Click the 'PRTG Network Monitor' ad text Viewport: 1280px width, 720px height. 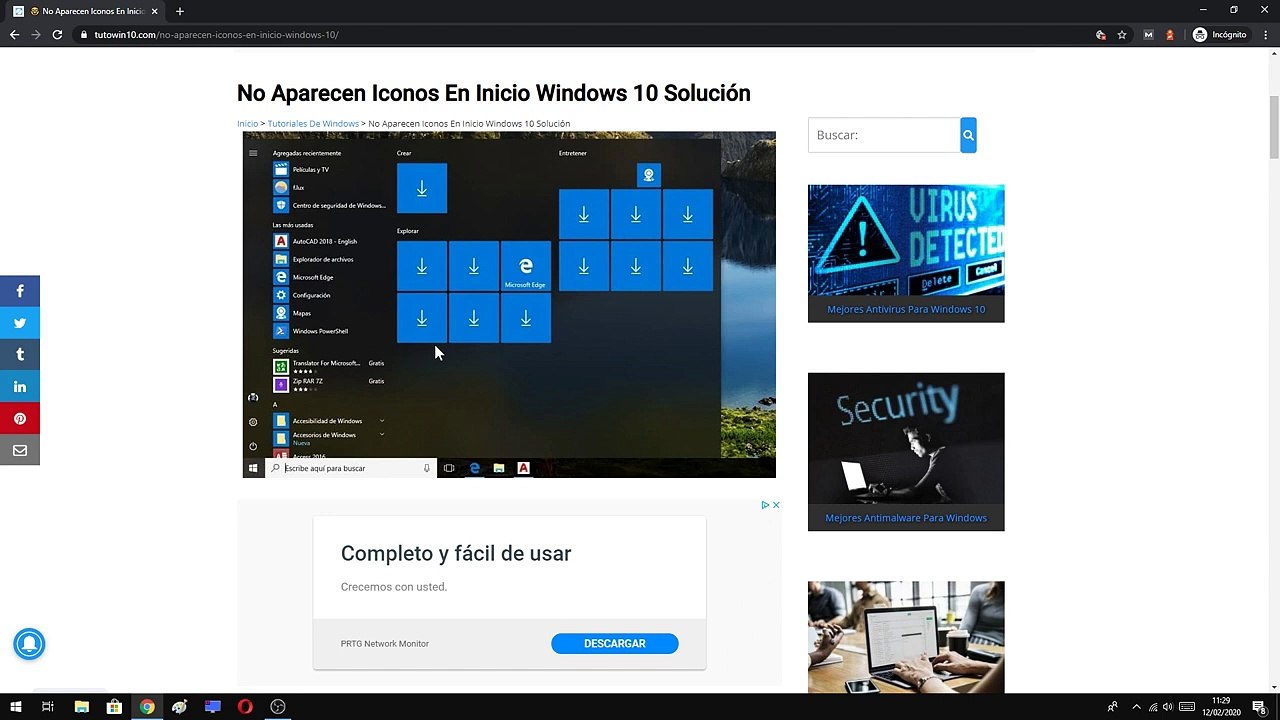click(385, 644)
